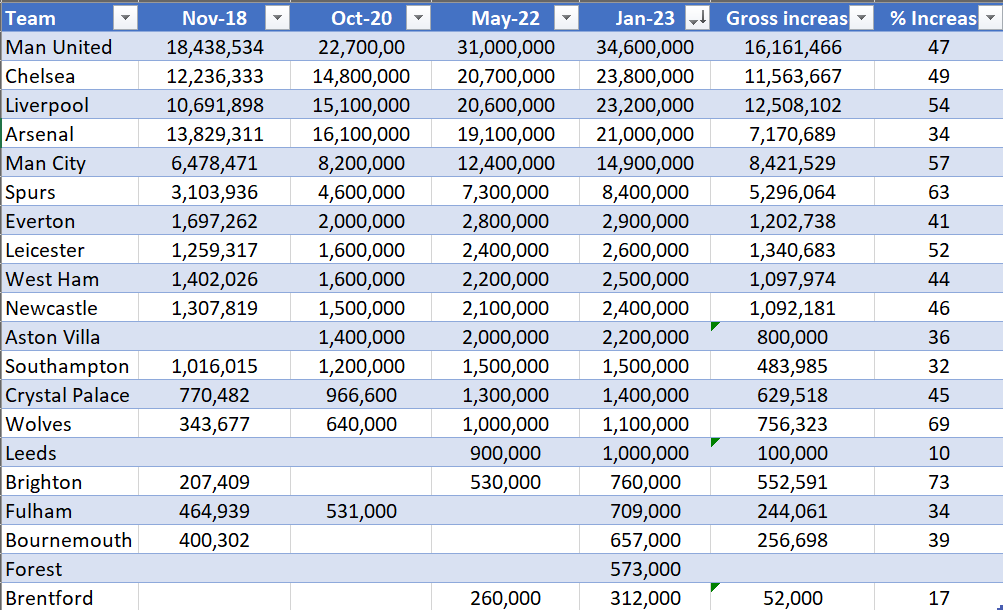Select Man United's Nov-18 value 18,438,534

click(x=214, y=47)
